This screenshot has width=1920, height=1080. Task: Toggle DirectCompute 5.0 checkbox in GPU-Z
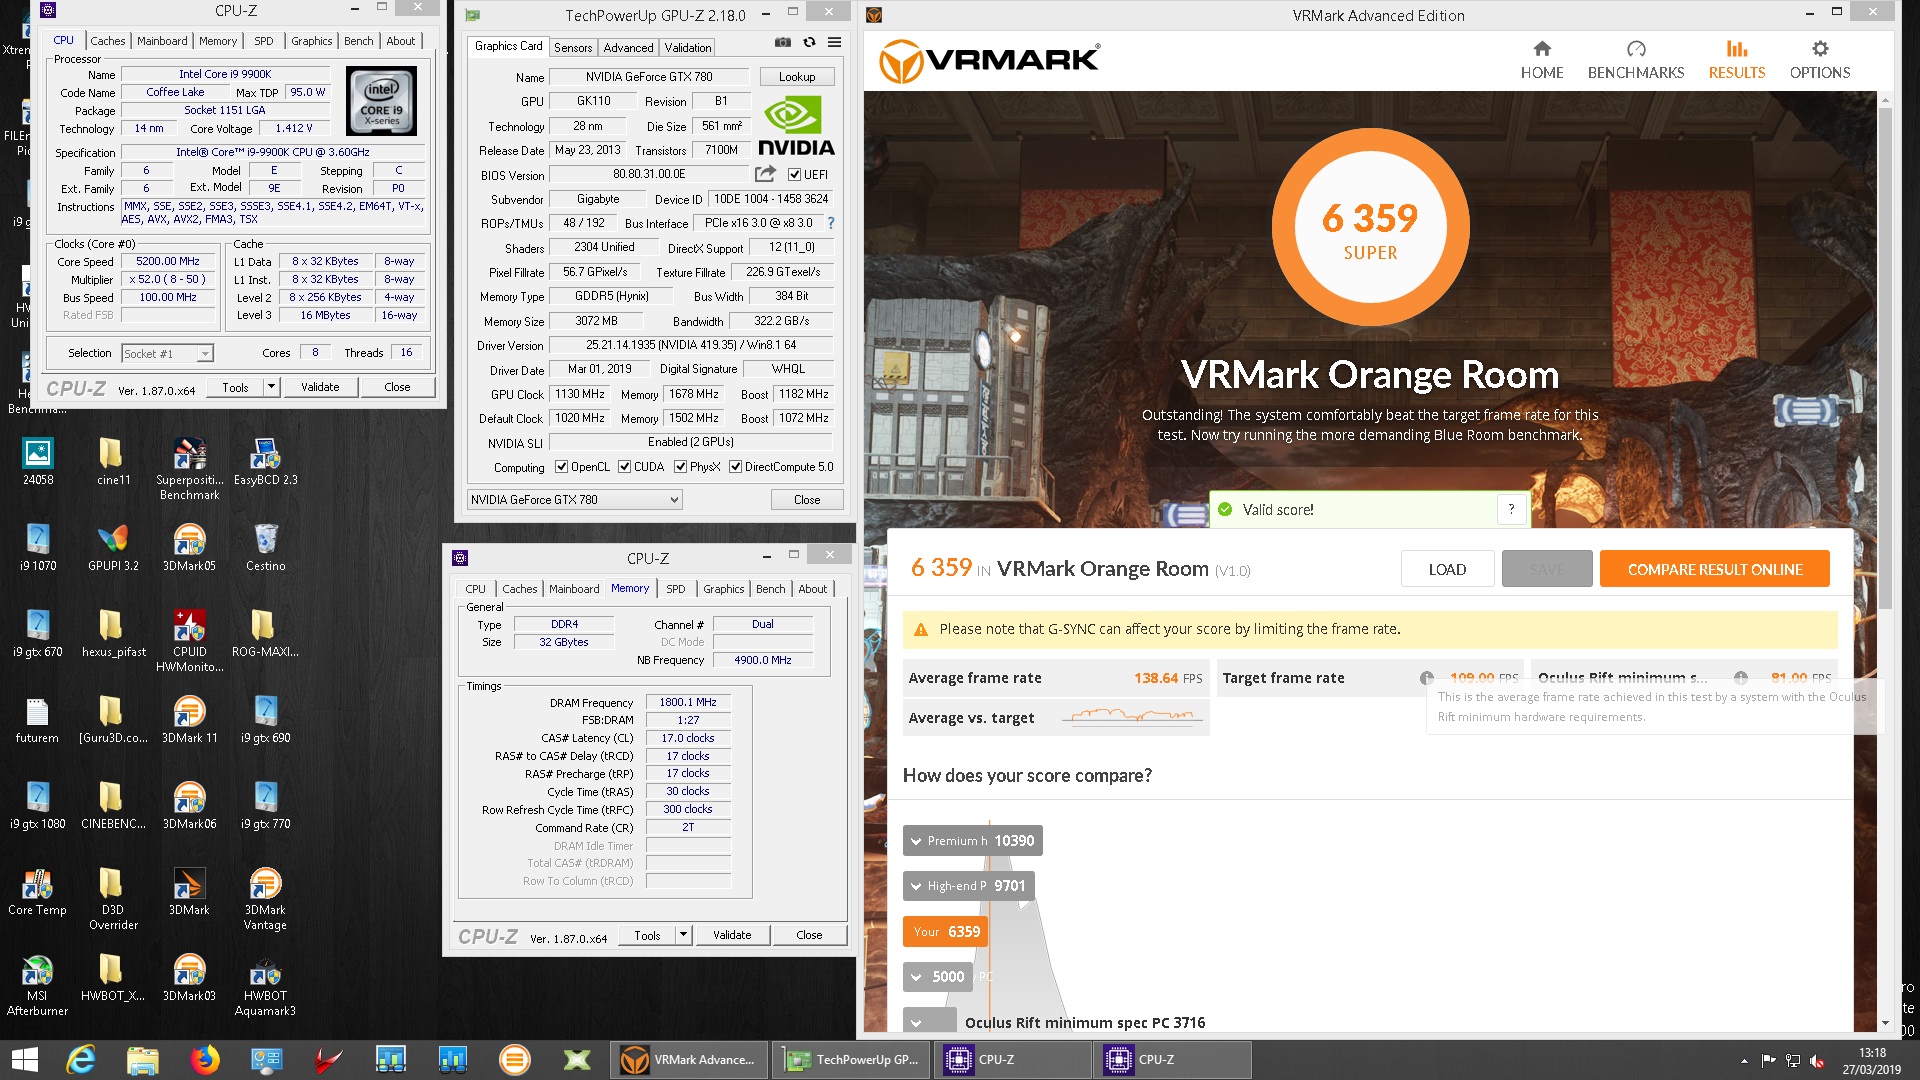coord(735,467)
